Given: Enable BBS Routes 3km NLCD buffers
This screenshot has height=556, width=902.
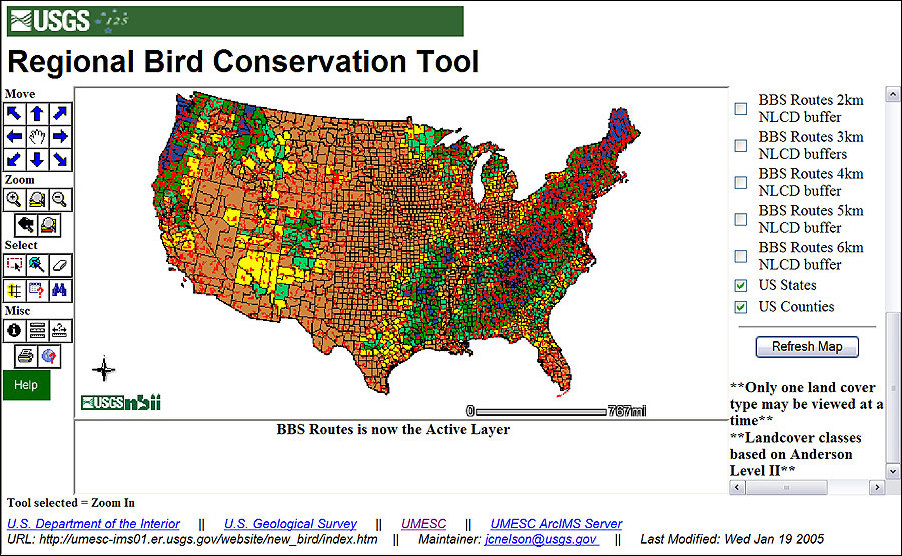Looking at the screenshot, I should tap(741, 145).
